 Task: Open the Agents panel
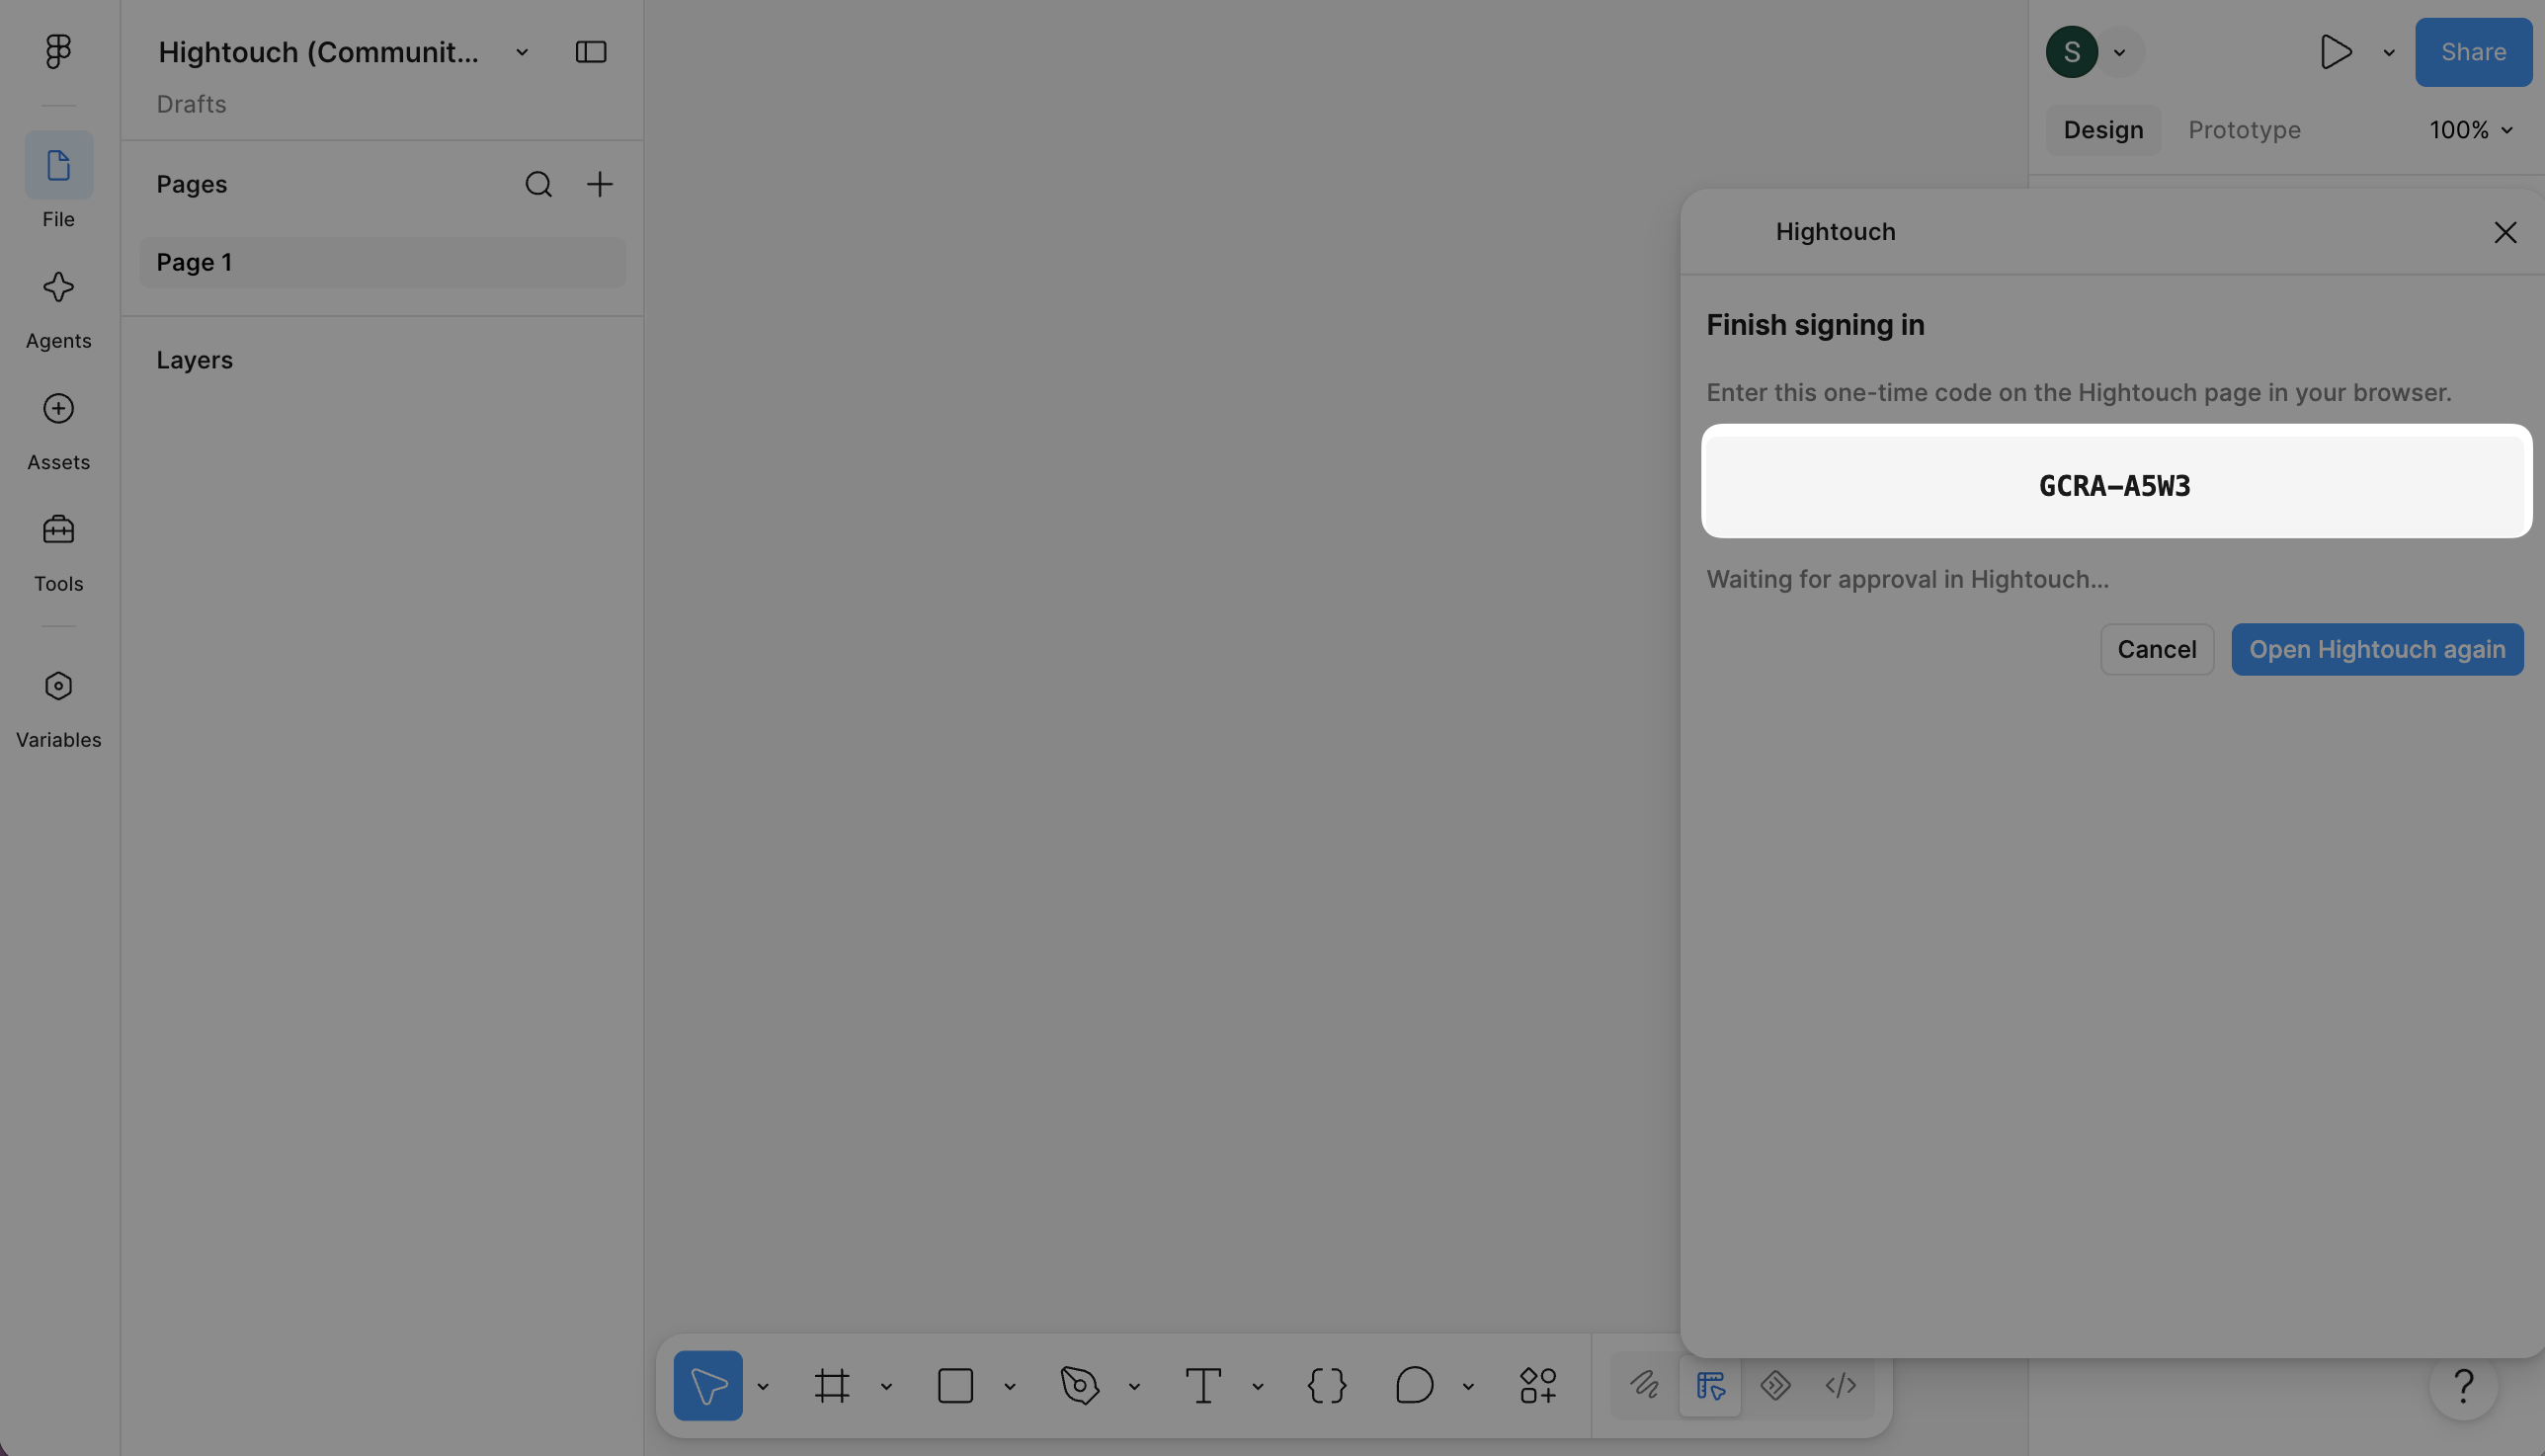click(x=58, y=288)
